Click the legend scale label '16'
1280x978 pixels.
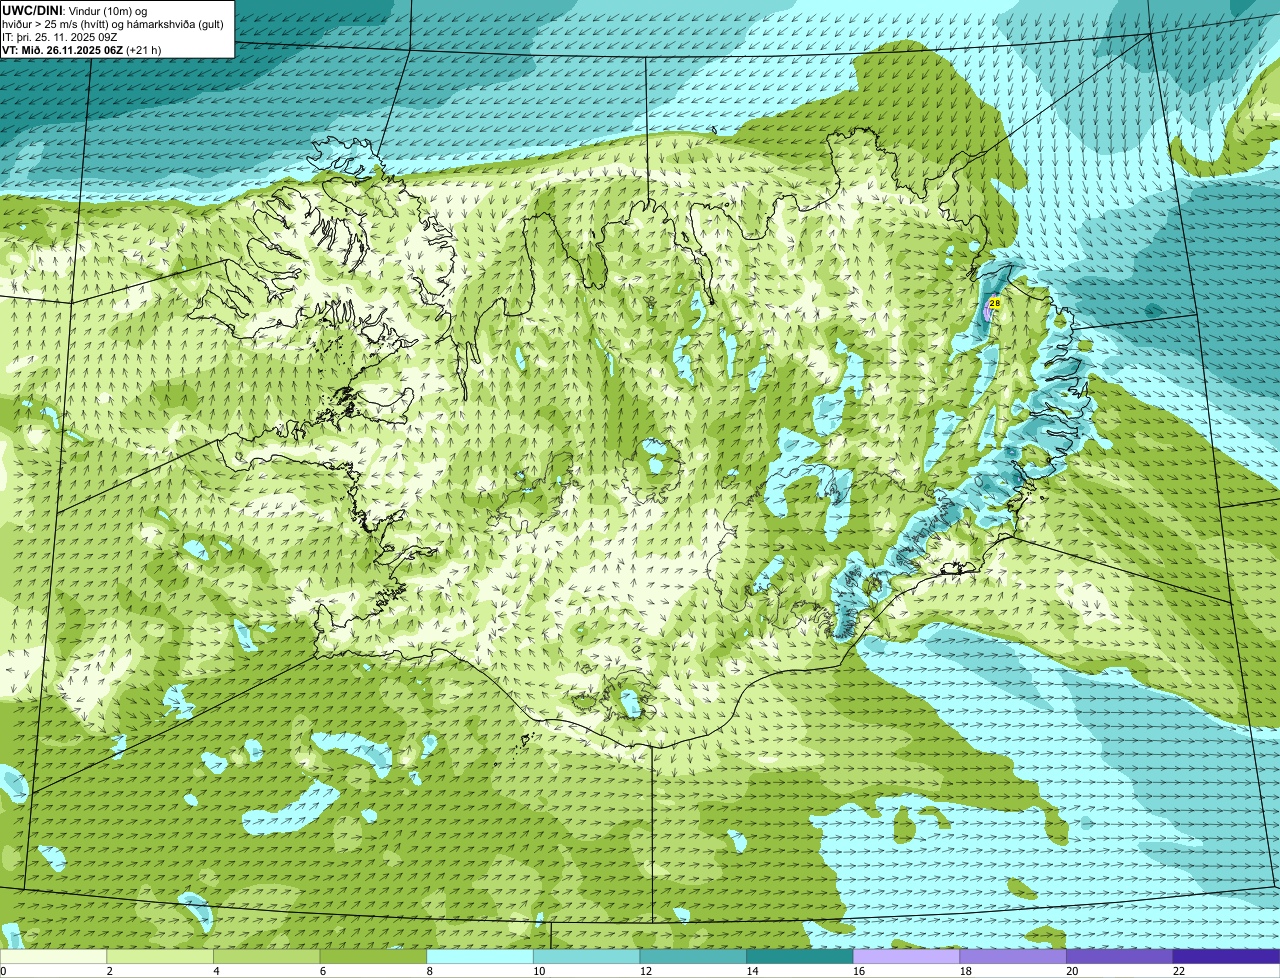point(859,971)
